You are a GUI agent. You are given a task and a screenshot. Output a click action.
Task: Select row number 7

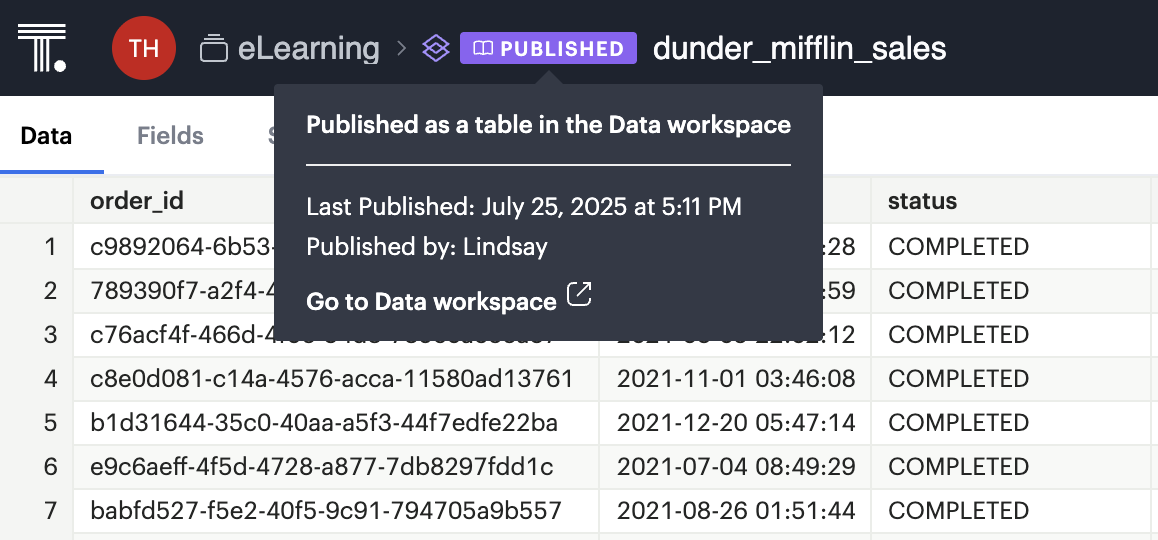tap(50, 511)
